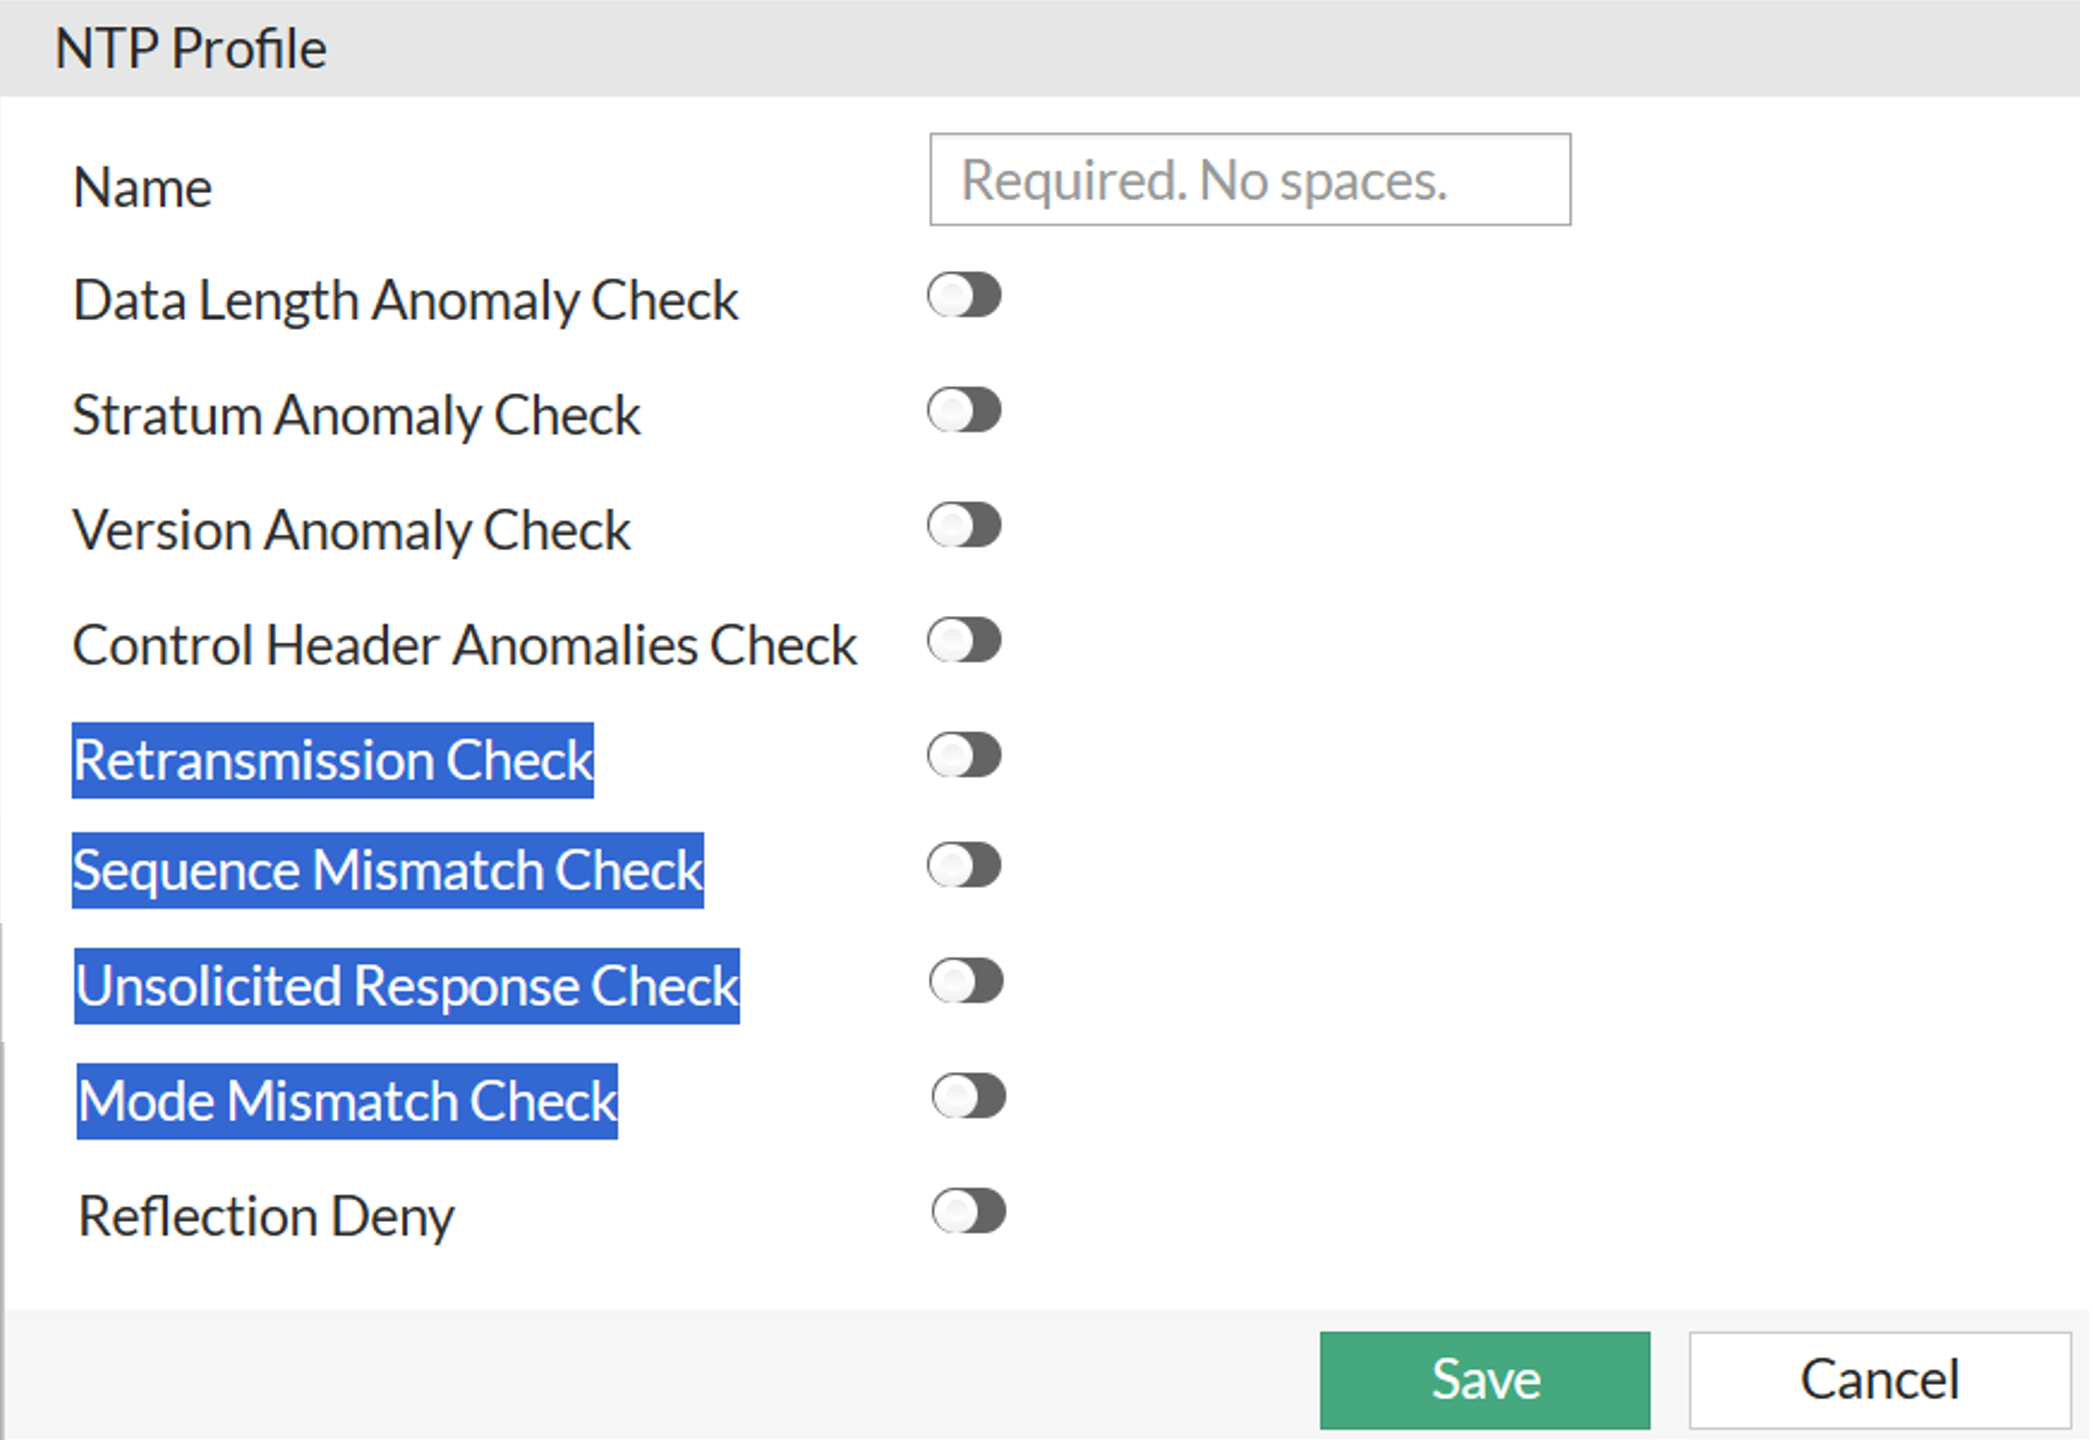Toggle Version Anomaly Check switch
Screen dimensions: 2093x1440
tap(964, 526)
